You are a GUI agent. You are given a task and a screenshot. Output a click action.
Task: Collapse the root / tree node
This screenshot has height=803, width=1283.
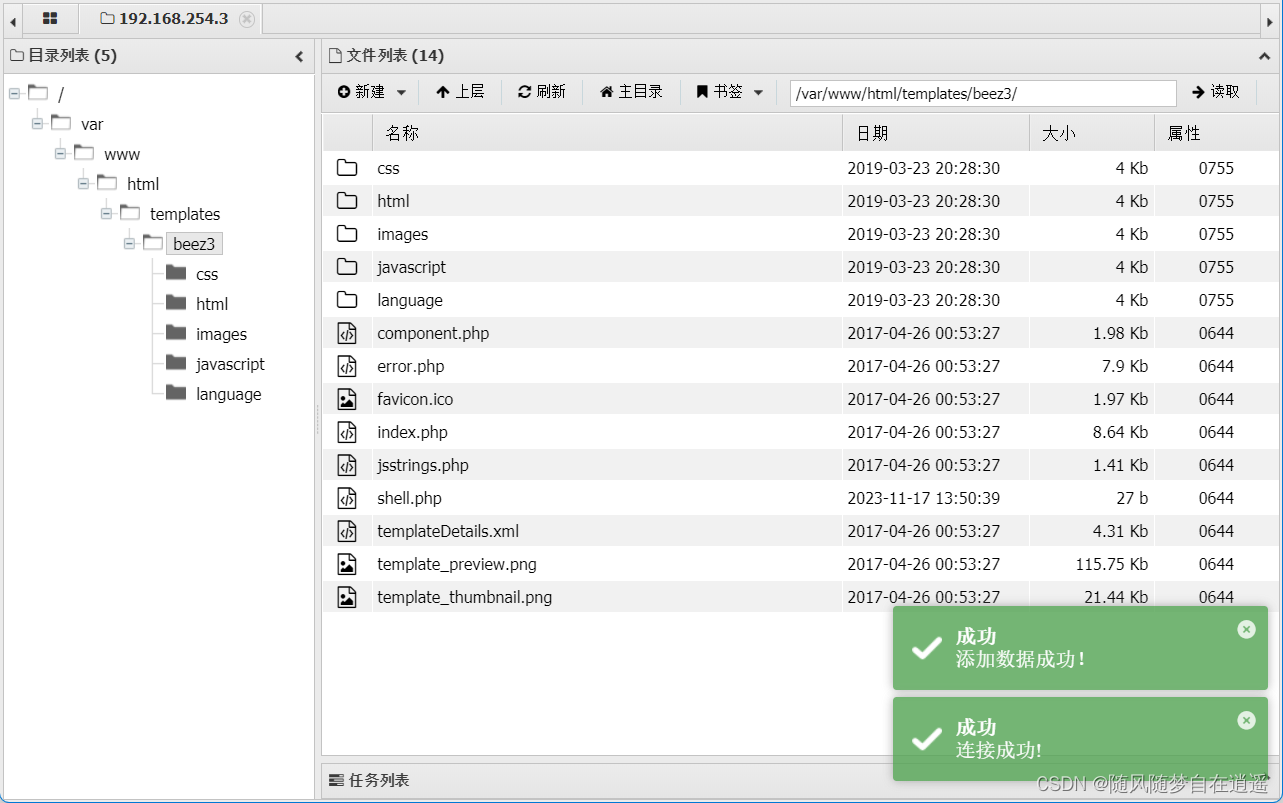click(14, 93)
